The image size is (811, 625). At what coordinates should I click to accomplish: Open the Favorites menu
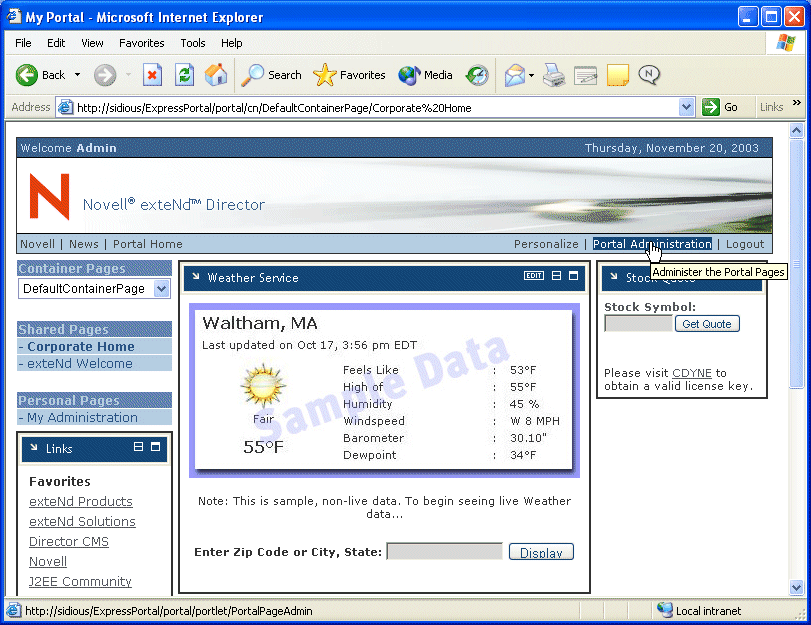coord(142,43)
